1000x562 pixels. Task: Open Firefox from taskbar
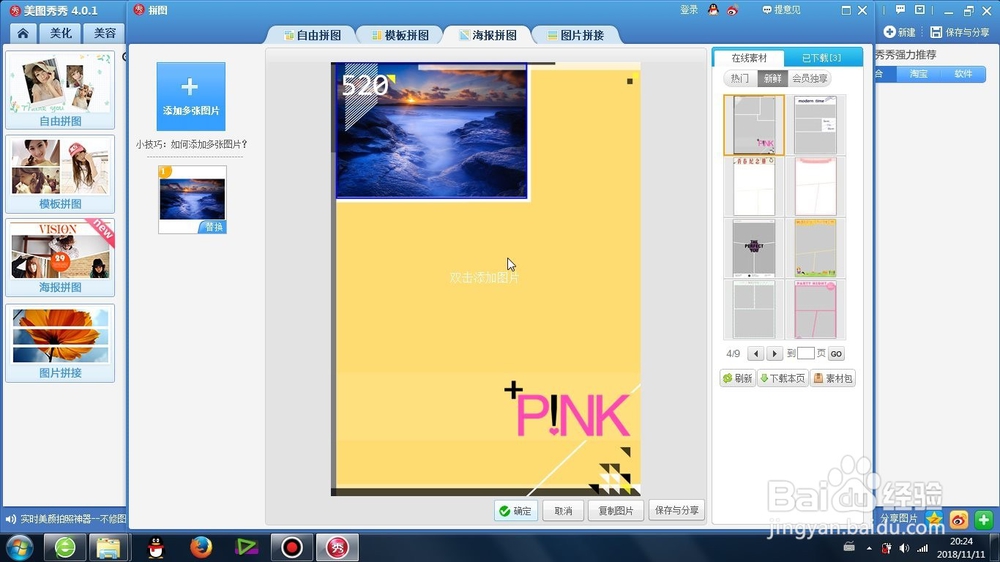point(200,547)
